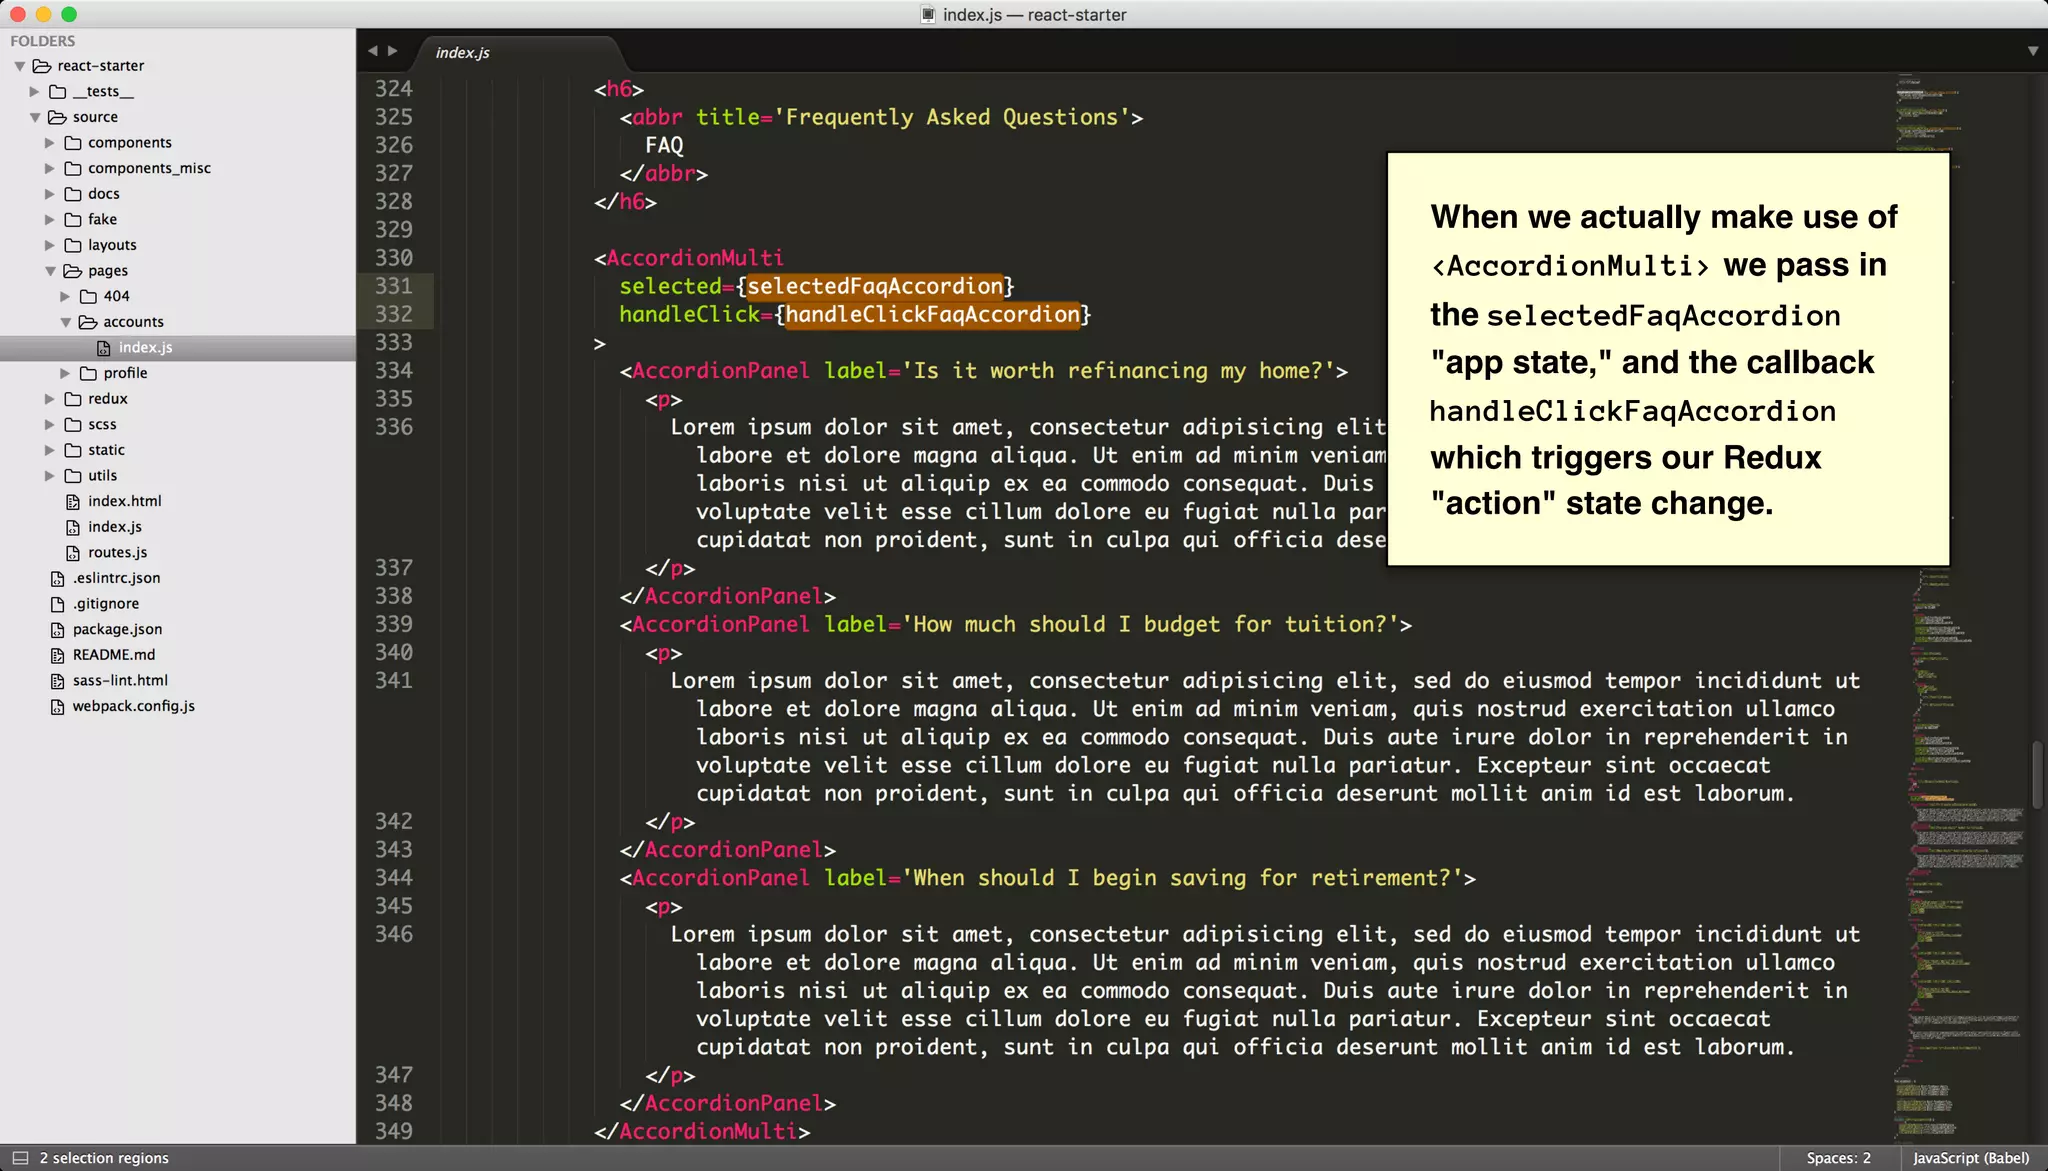Click the components folder icon
2048x1171 pixels.
pyautogui.click(x=73, y=143)
